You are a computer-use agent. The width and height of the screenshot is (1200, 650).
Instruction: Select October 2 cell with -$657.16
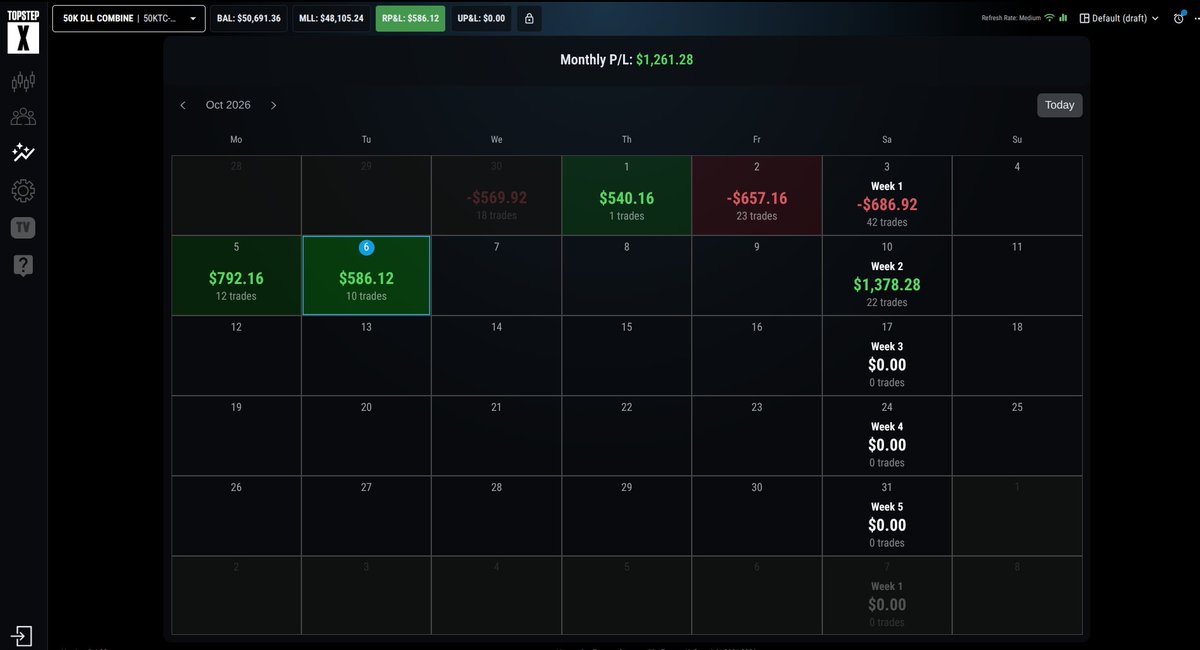[757, 196]
